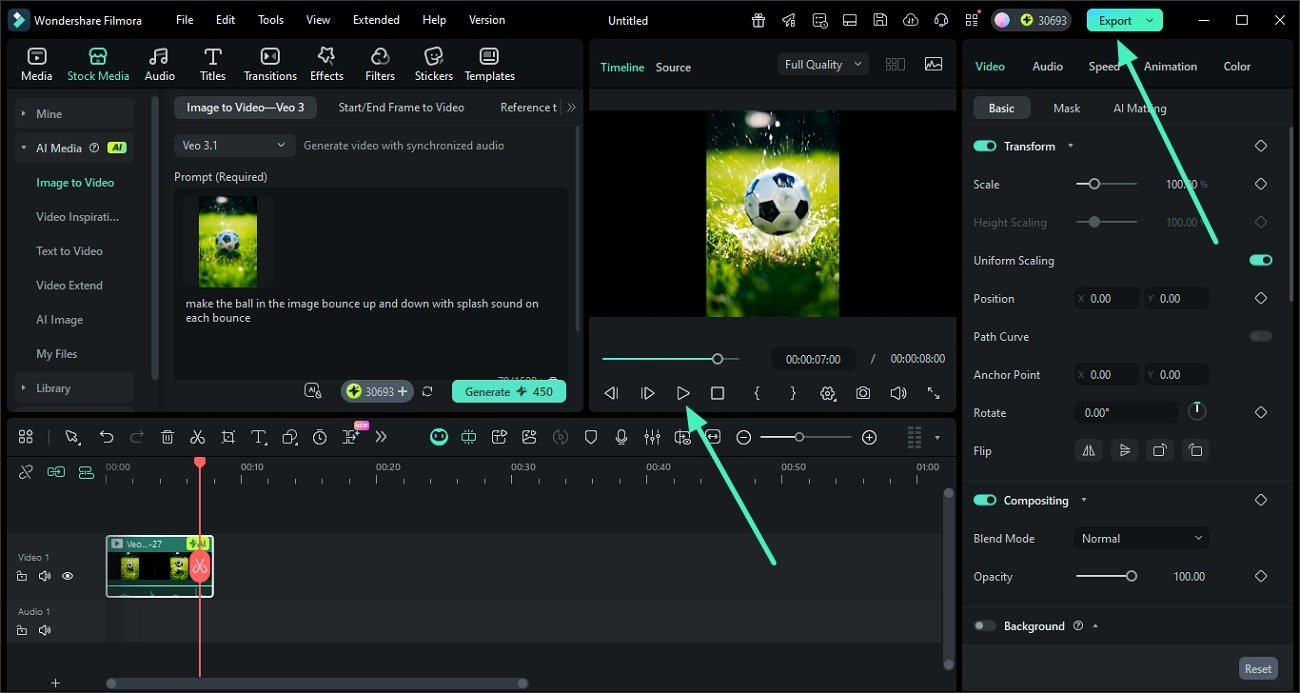Click the Undo arrow in timeline toolbar
This screenshot has height=693, width=1300.
click(x=106, y=437)
